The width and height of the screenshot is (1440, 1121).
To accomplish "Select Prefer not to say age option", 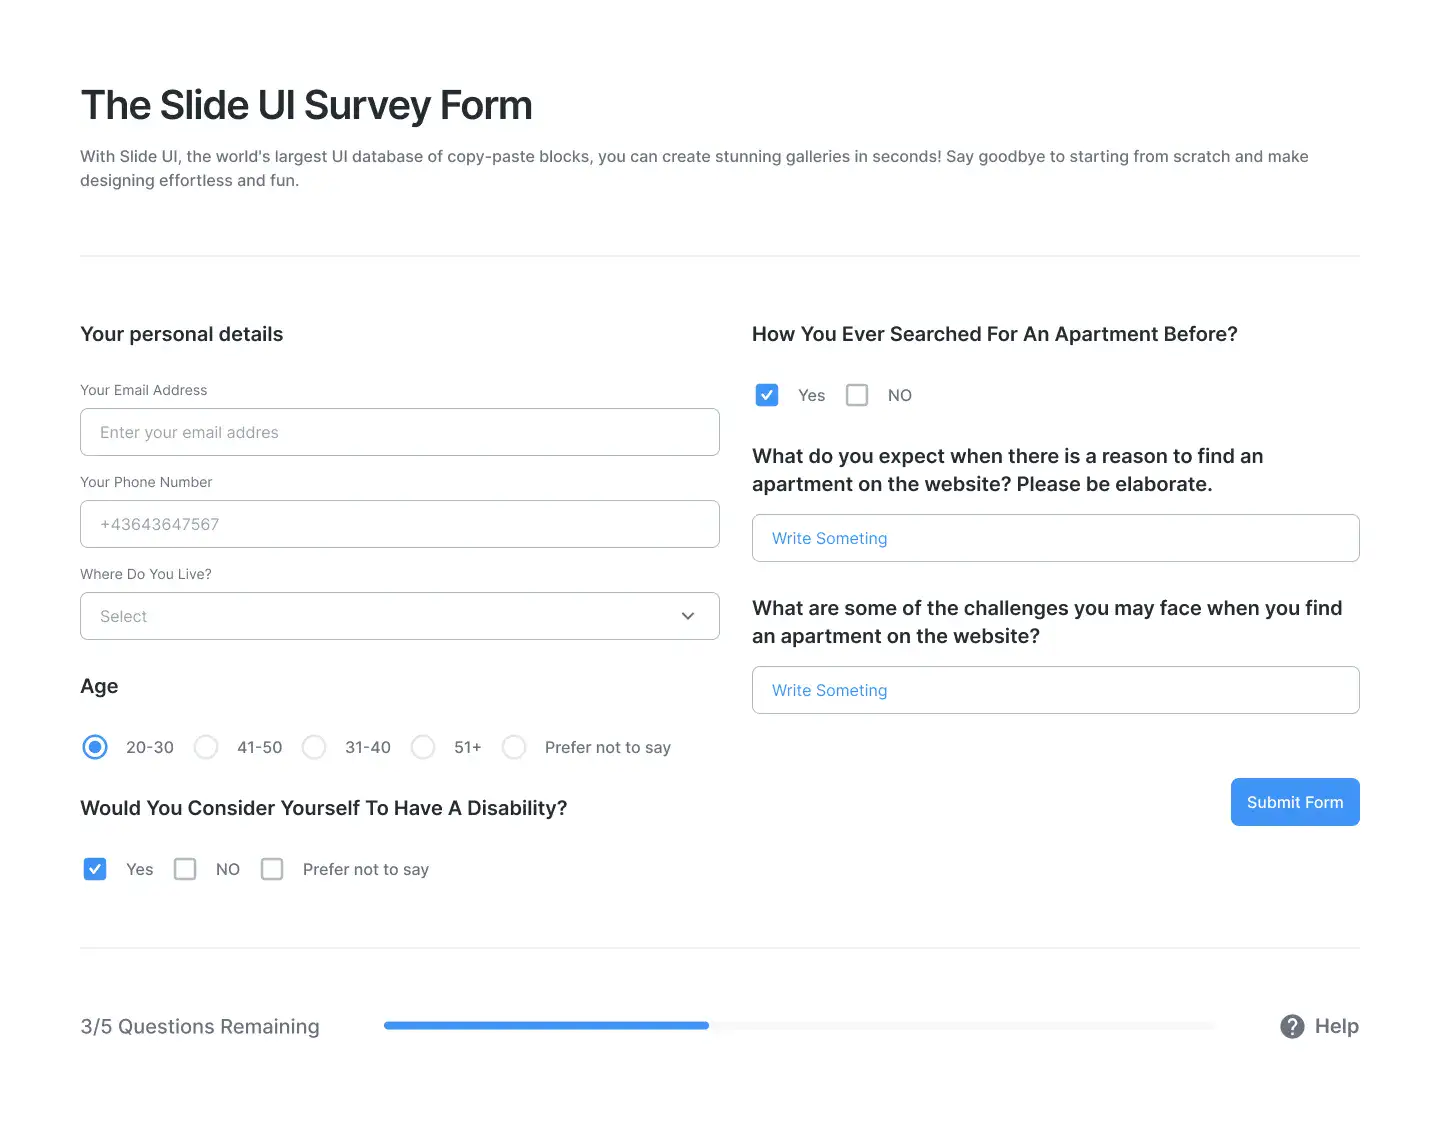I will [514, 747].
